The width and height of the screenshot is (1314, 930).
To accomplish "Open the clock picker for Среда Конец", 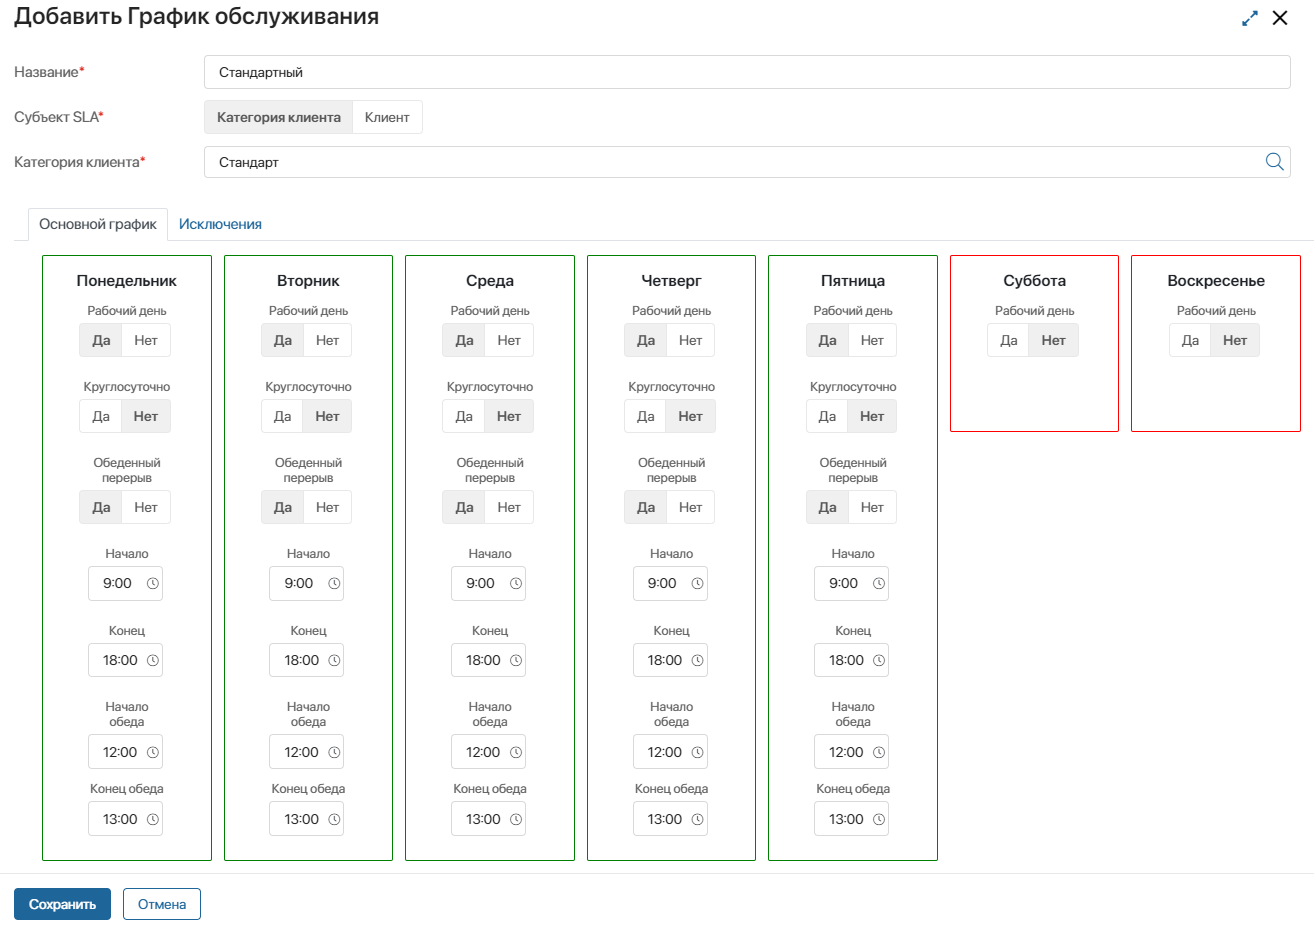I will [x=516, y=661].
